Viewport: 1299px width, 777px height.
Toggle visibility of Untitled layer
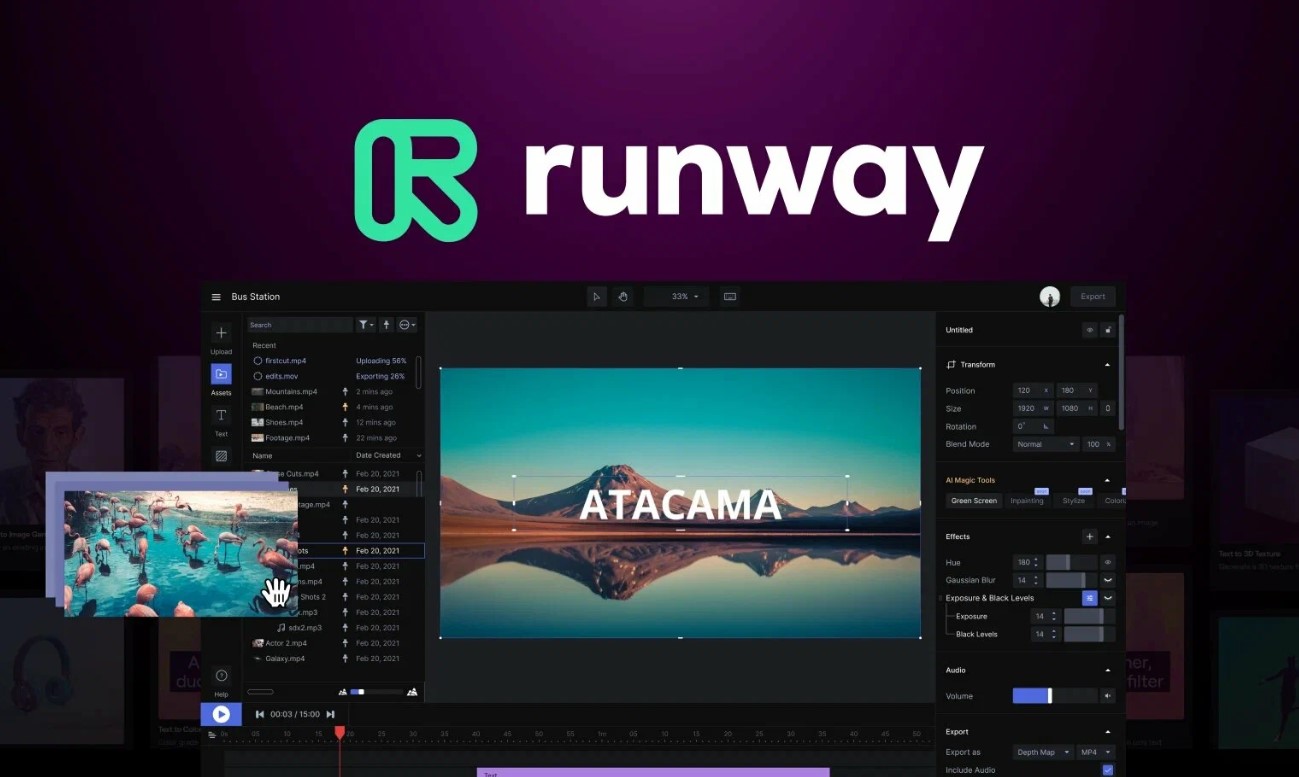pos(1089,330)
